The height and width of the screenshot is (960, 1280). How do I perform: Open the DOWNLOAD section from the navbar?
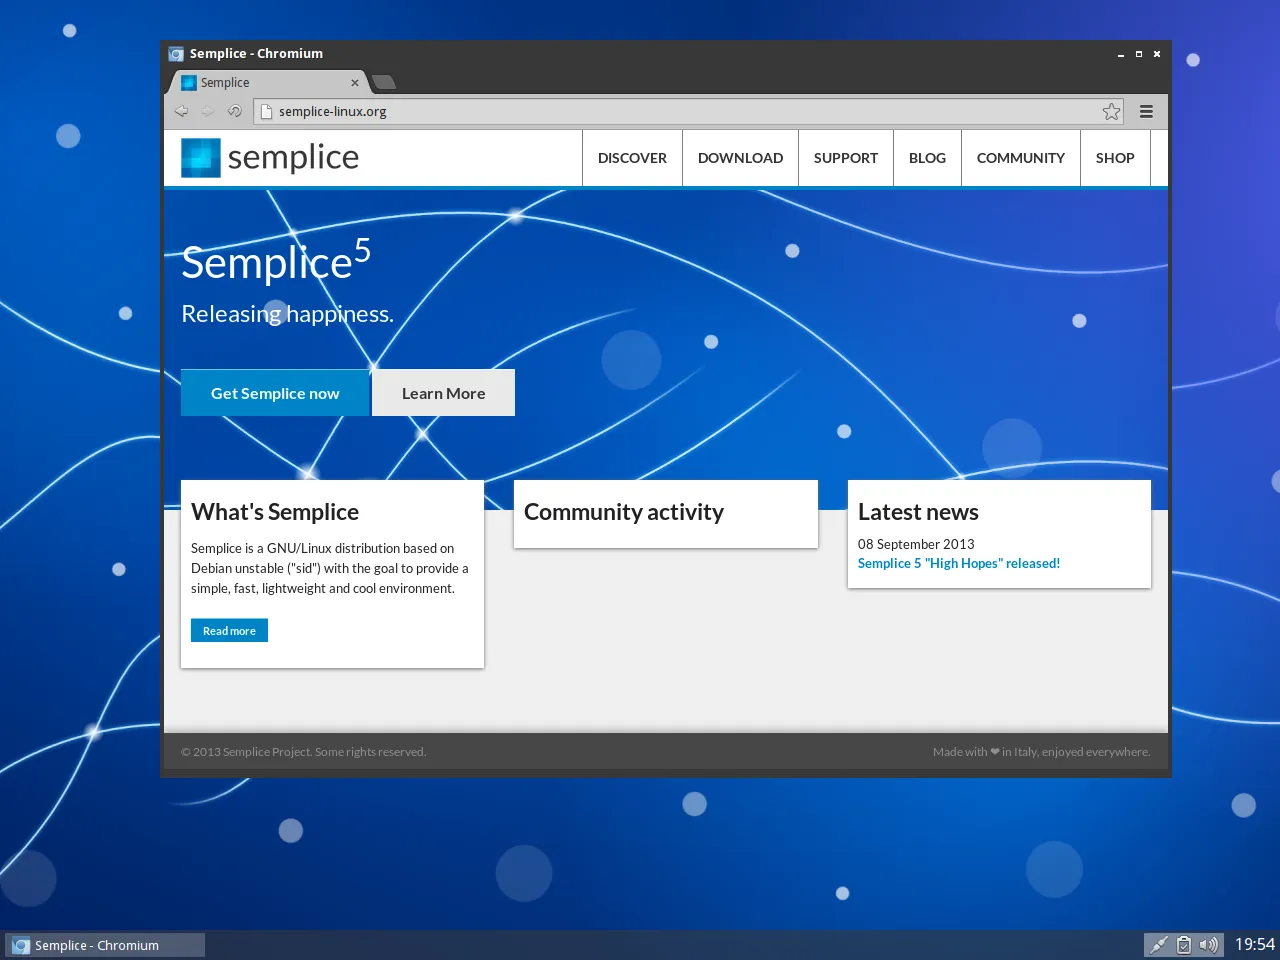point(740,157)
